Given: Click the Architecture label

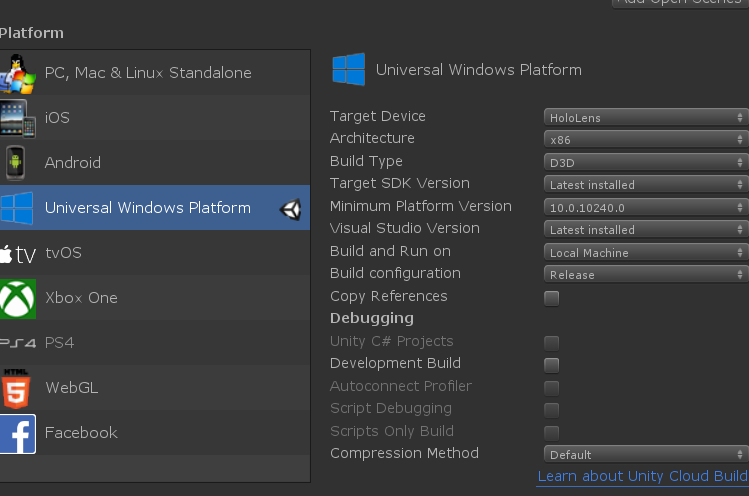Looking at the screenshot, I should click(372, 138).
